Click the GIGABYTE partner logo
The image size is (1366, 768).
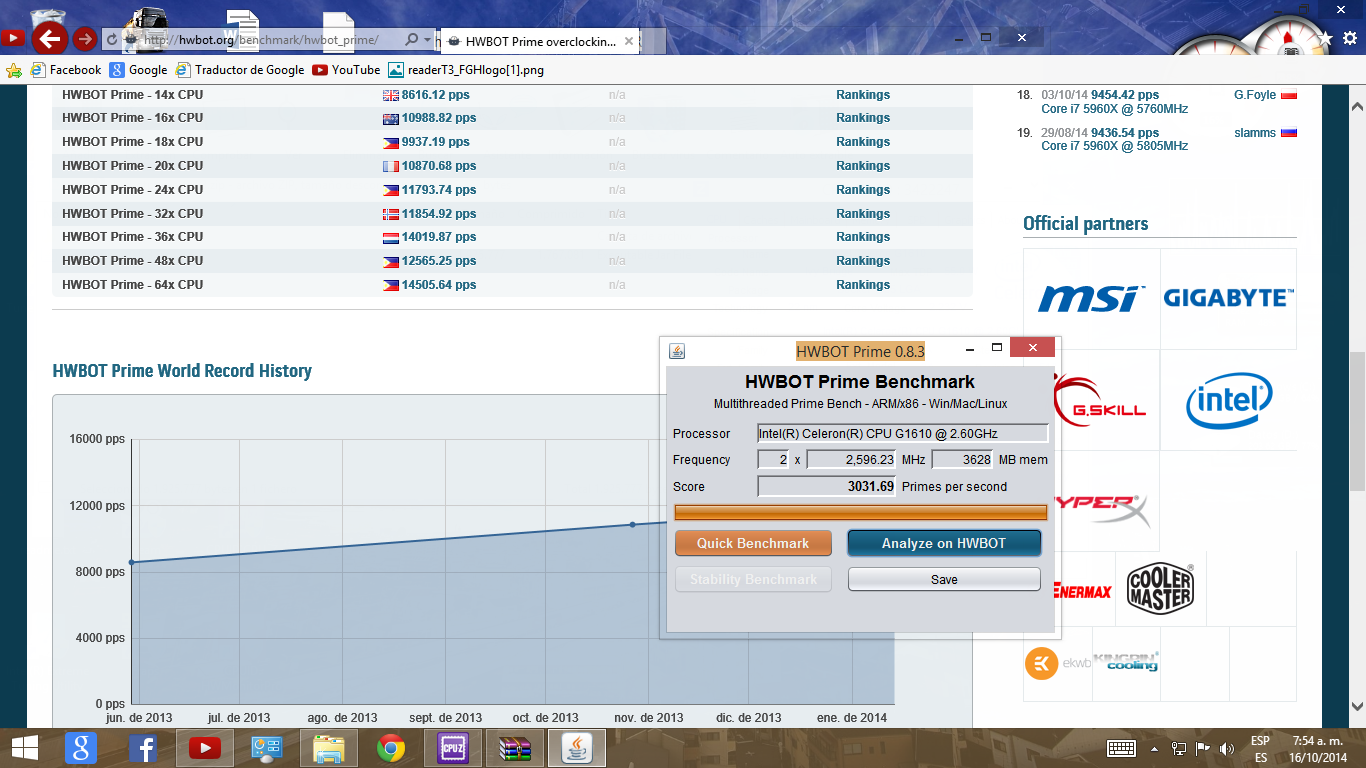pos(1228,298)
